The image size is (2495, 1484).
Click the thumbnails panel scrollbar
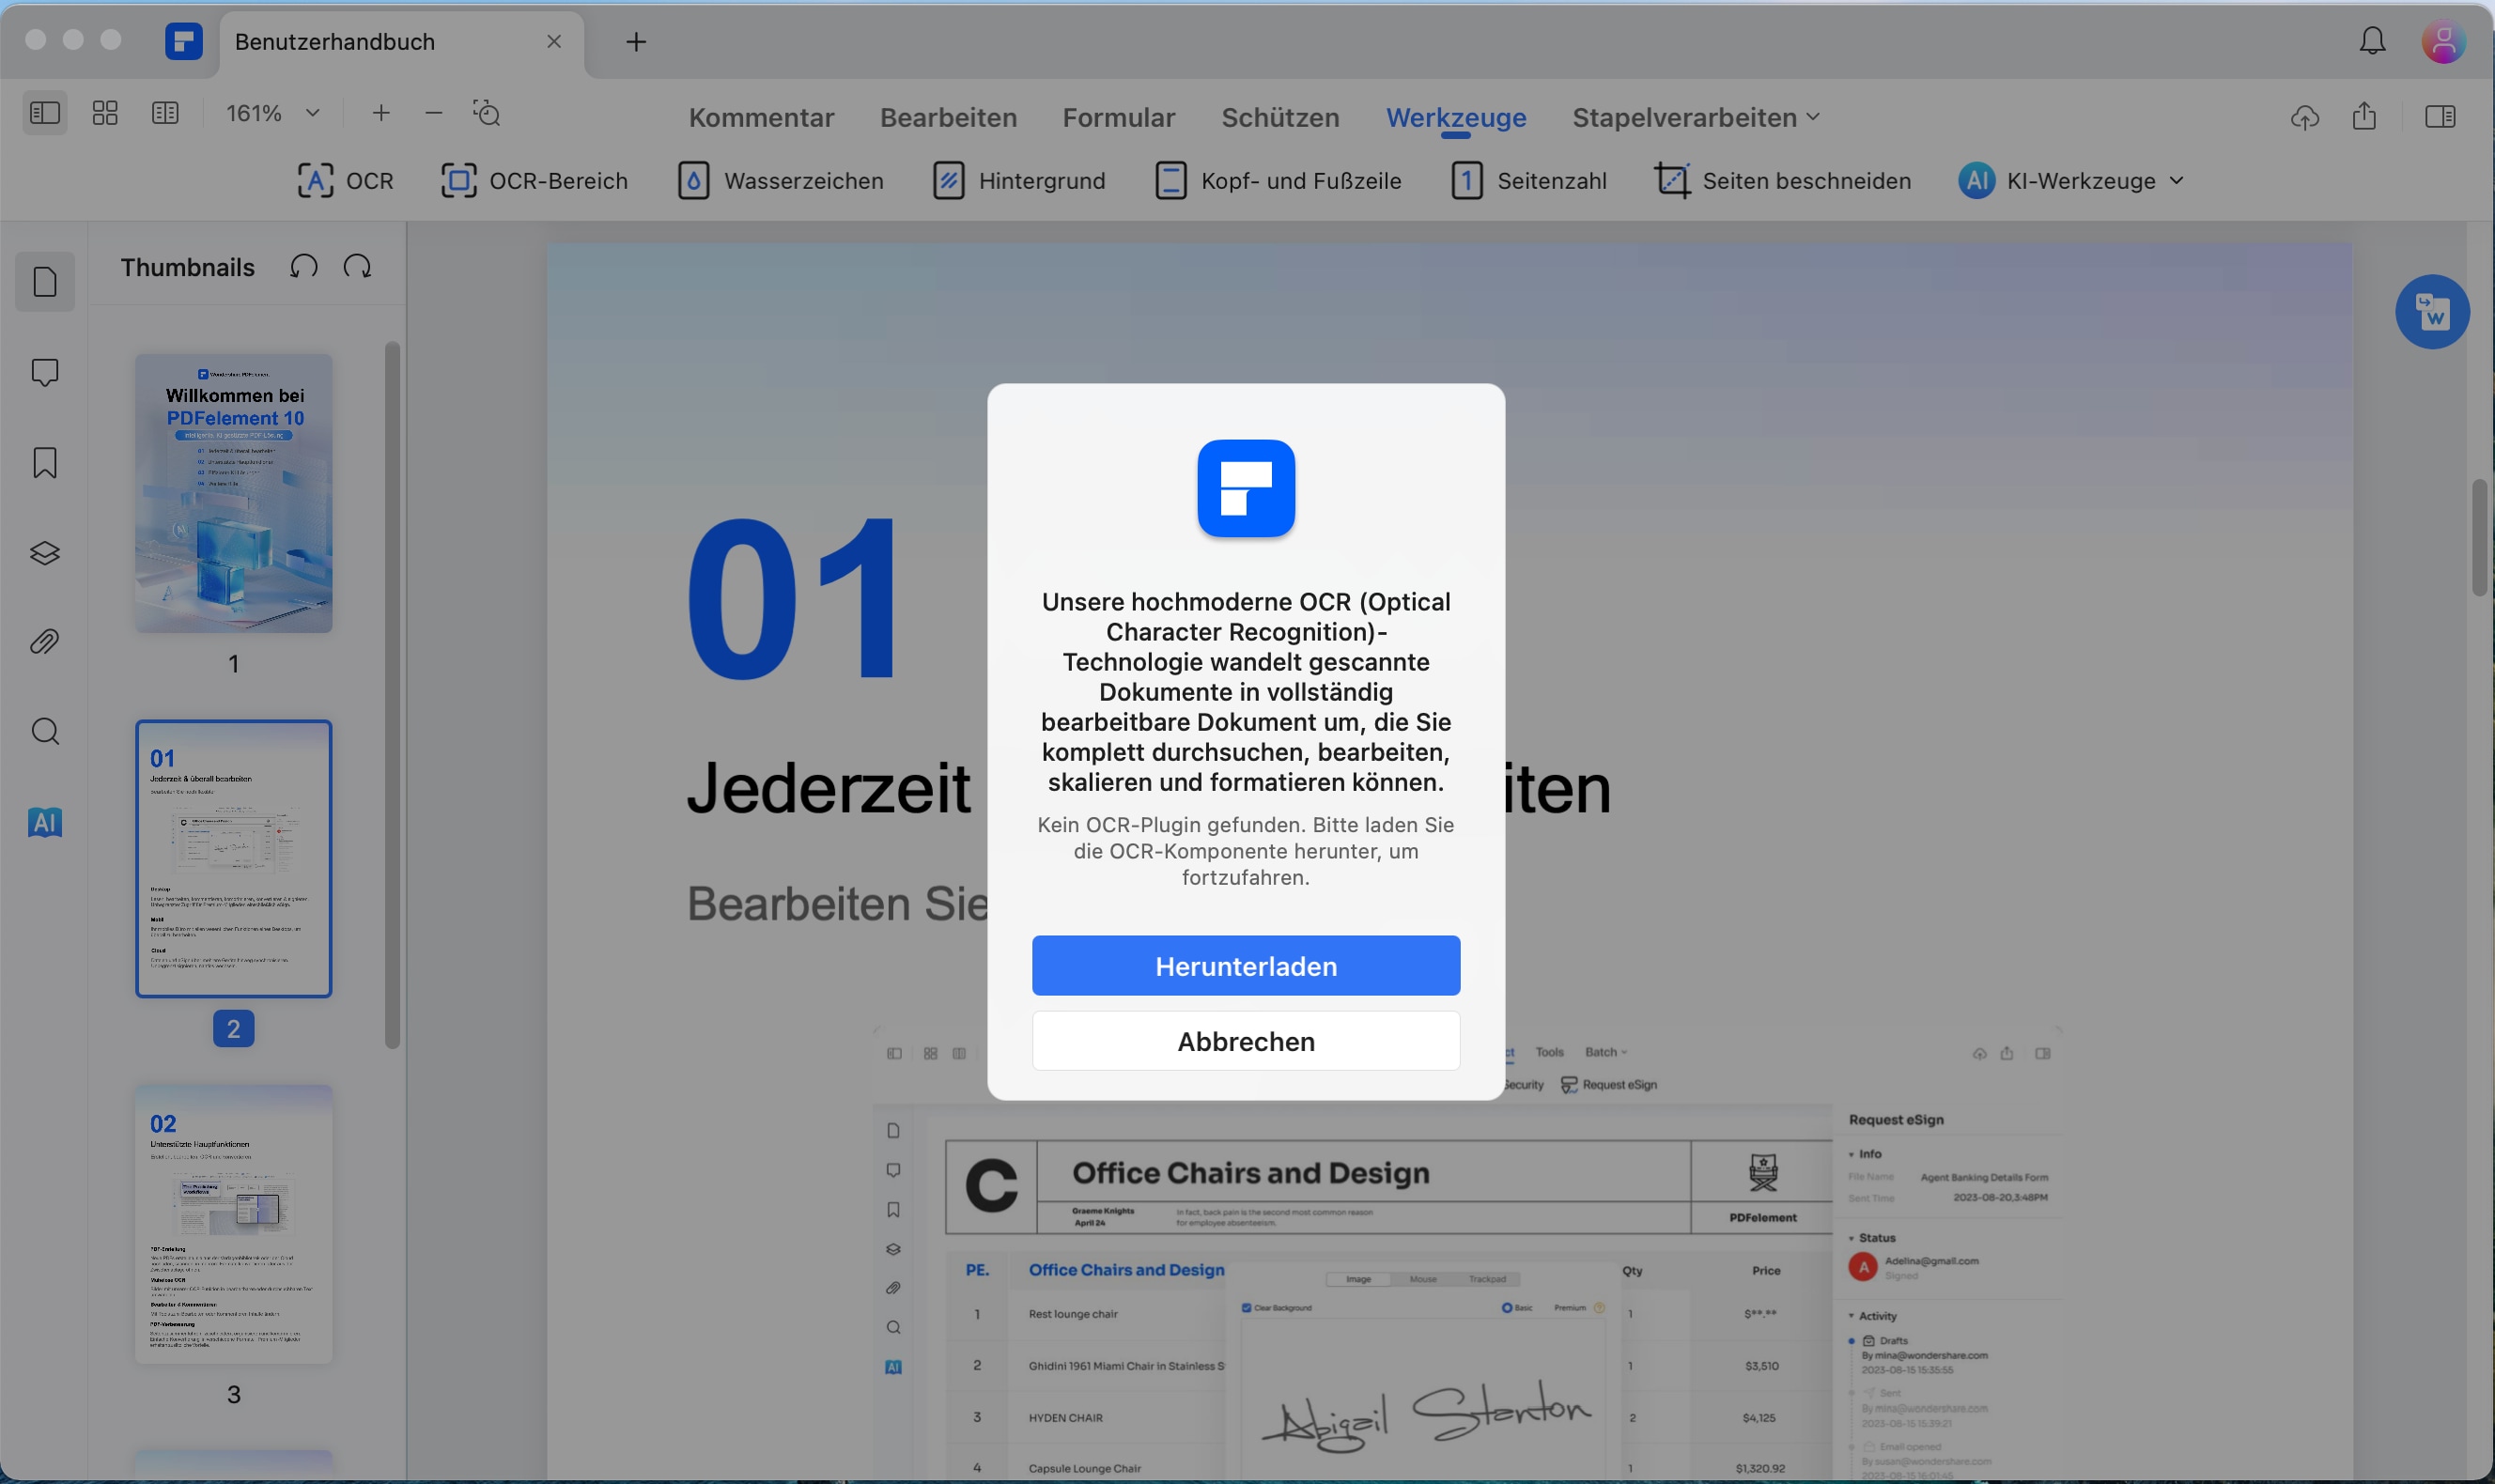[392, 695]
